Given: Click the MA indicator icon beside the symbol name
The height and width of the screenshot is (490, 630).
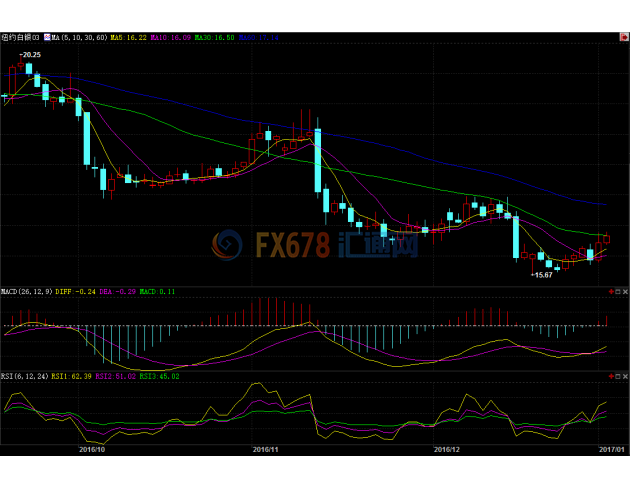Looking at the screenshot, I should pos(47,37).
